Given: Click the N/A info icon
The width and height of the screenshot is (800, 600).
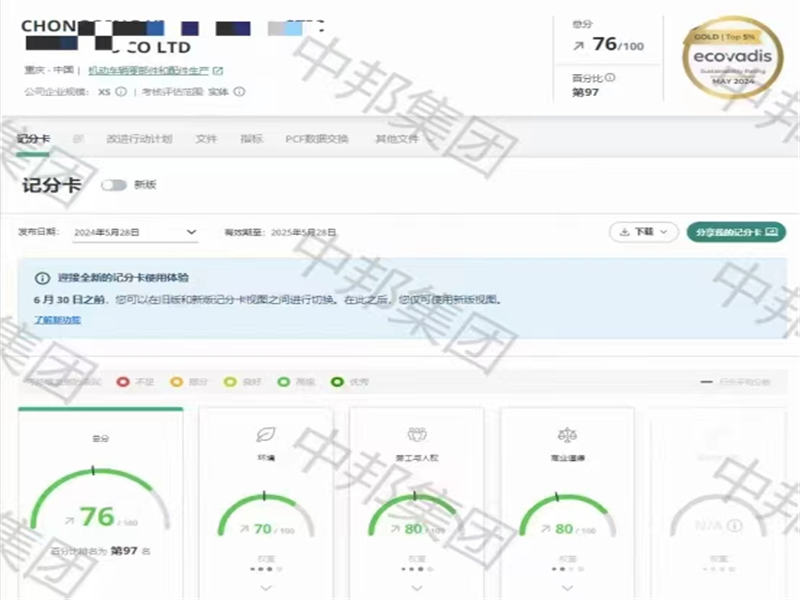Looking at the screenshot, I should pyautogui.click(x=734, y=526).
